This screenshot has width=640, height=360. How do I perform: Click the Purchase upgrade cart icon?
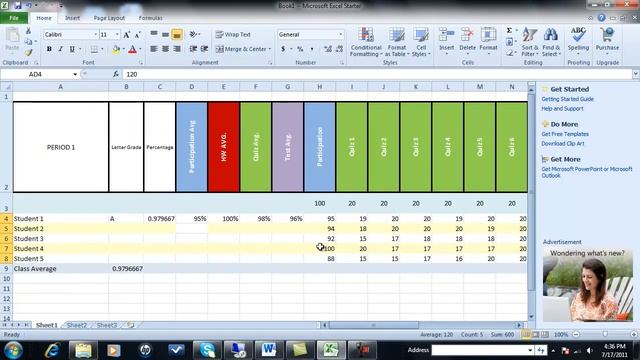[x=607, y=40]
